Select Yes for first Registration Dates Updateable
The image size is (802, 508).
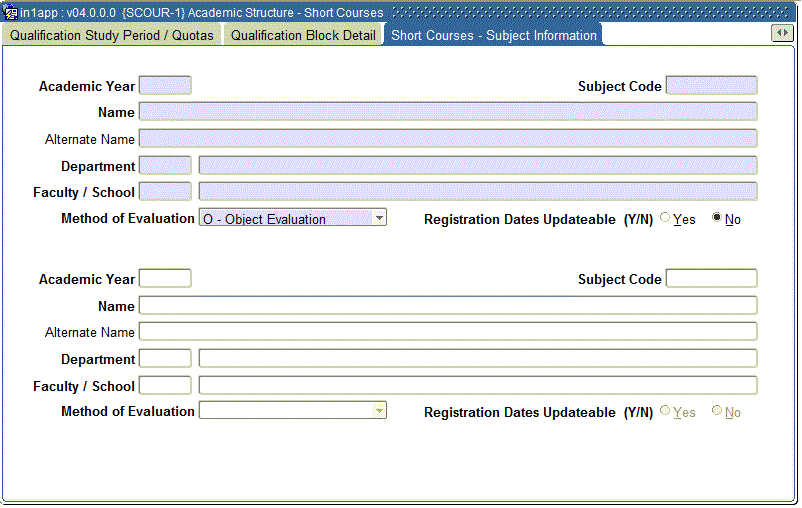pyautogui.click(x=665, y=218)
